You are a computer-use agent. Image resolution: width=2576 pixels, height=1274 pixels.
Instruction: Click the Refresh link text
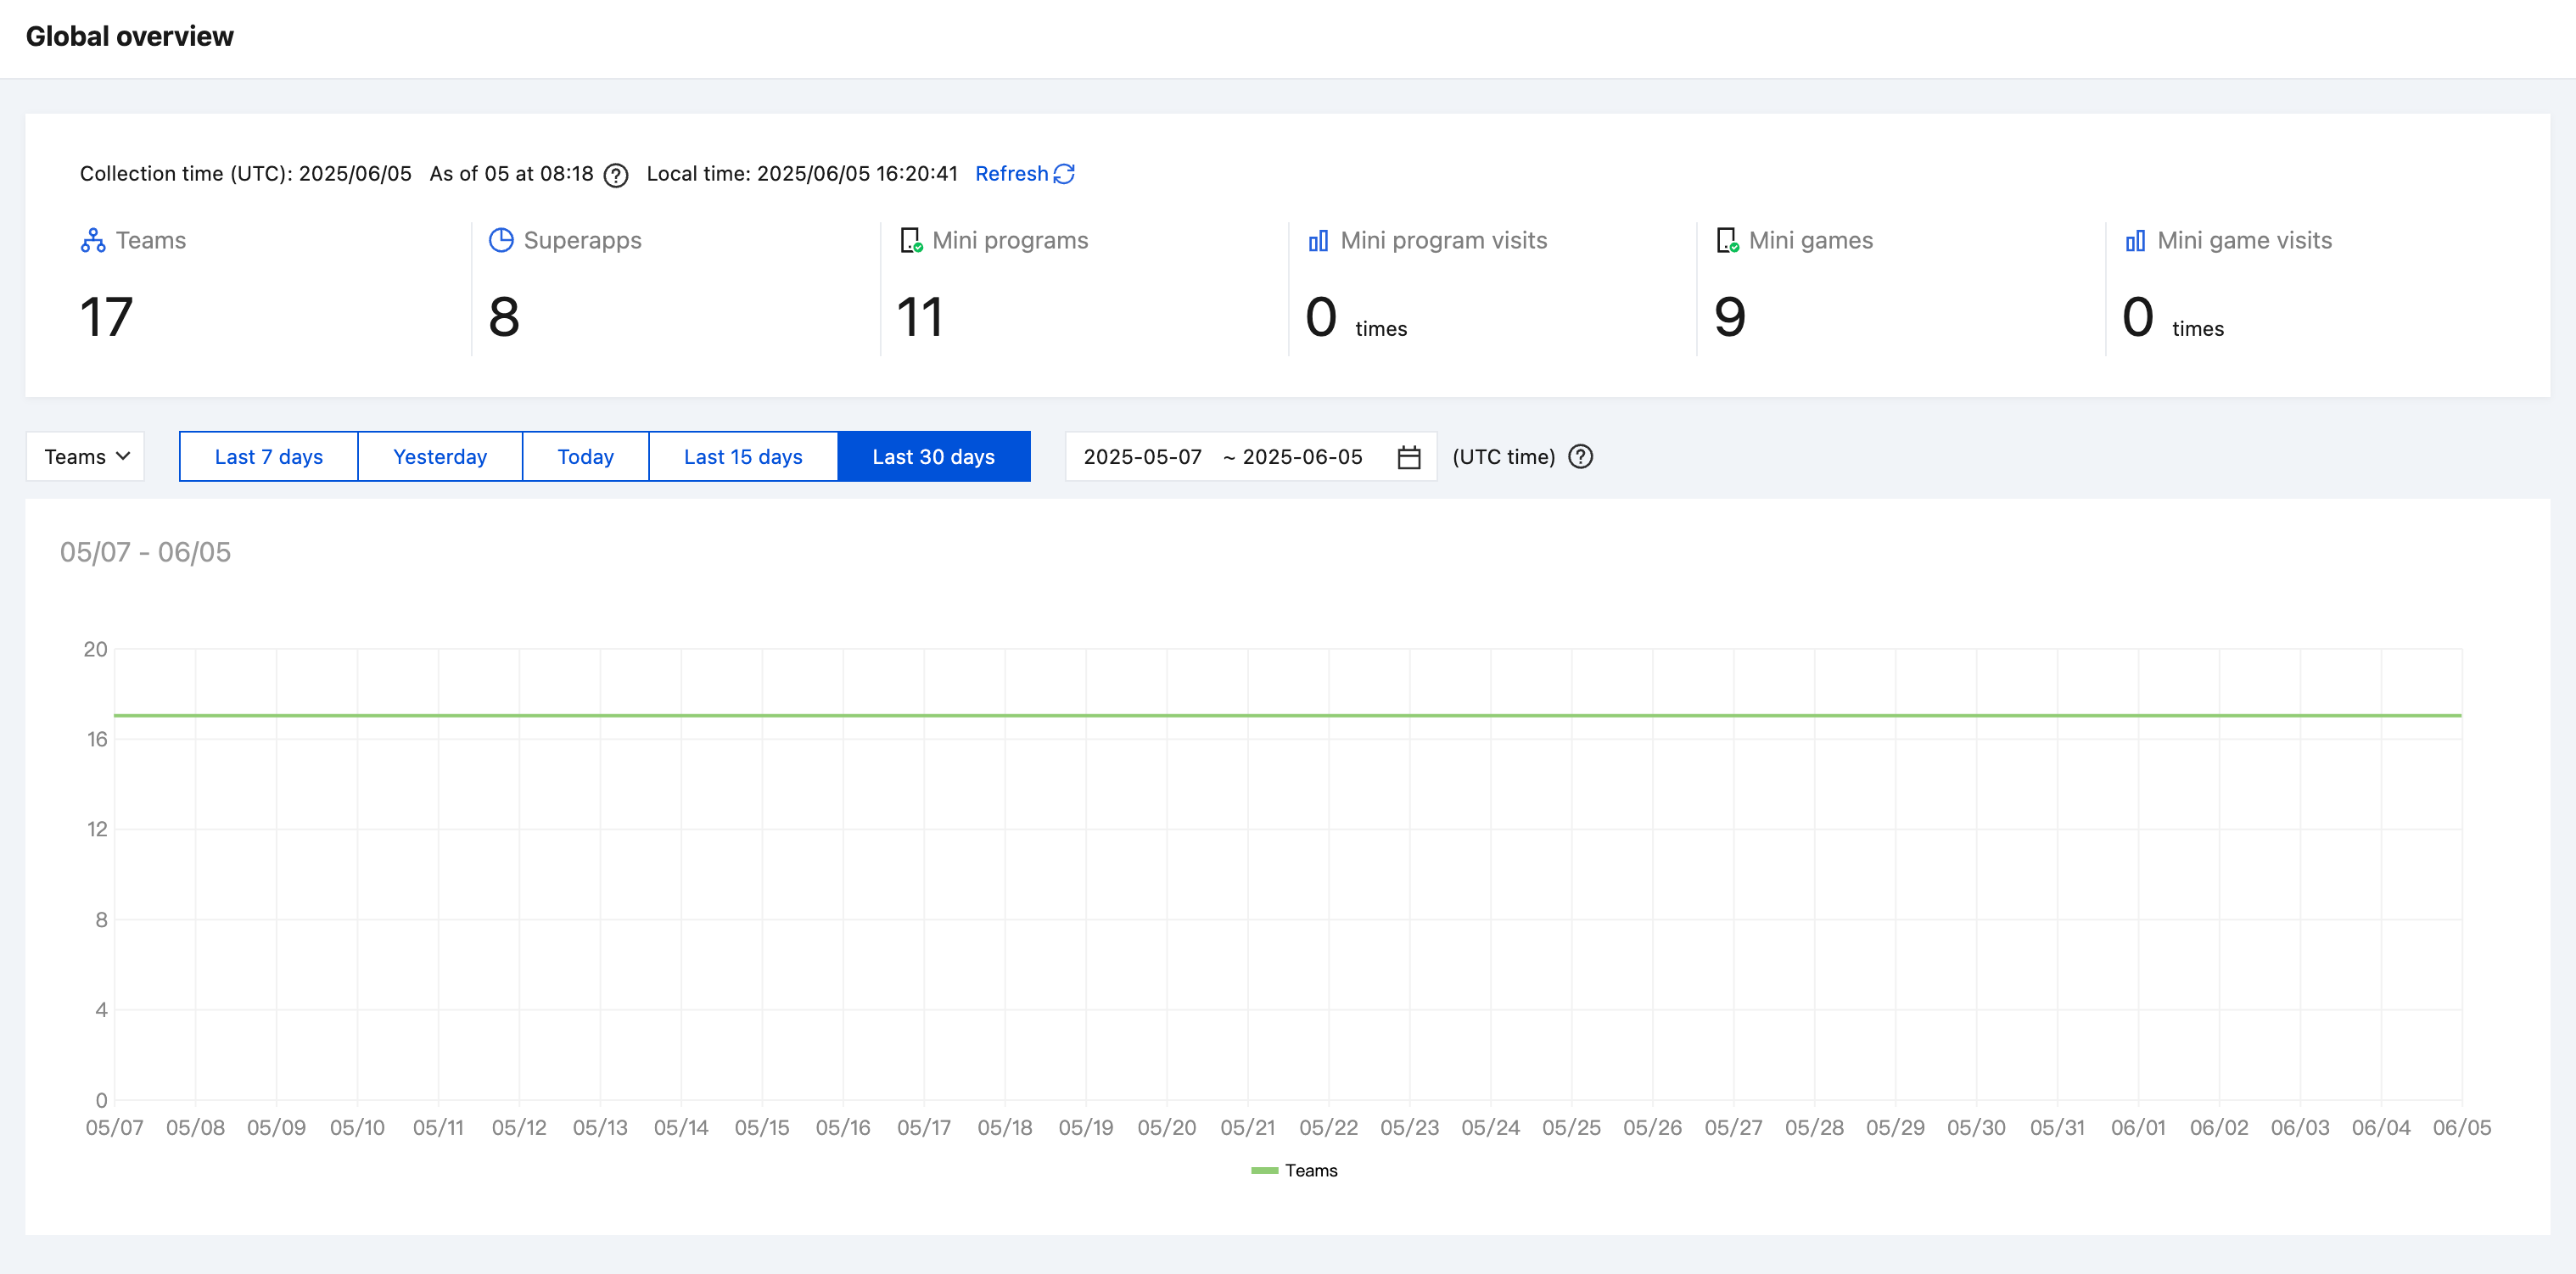[1011, 174]
